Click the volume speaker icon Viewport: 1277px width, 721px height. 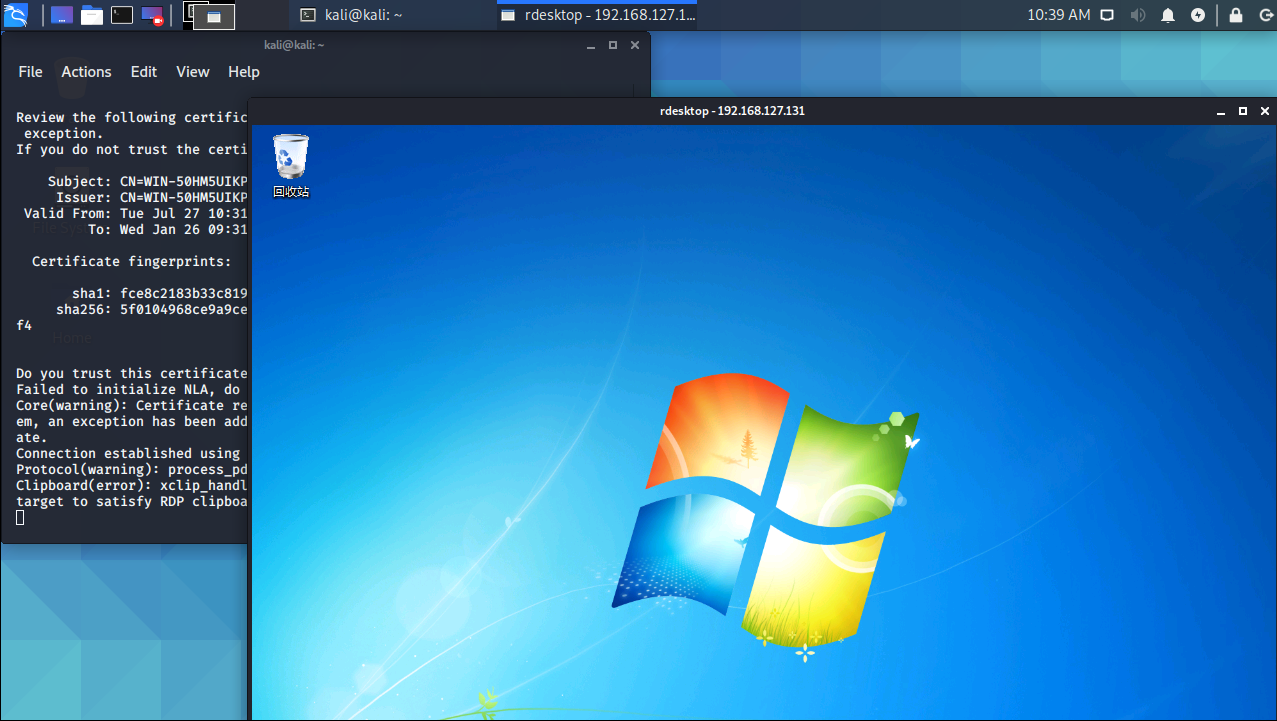[1137, 15]
